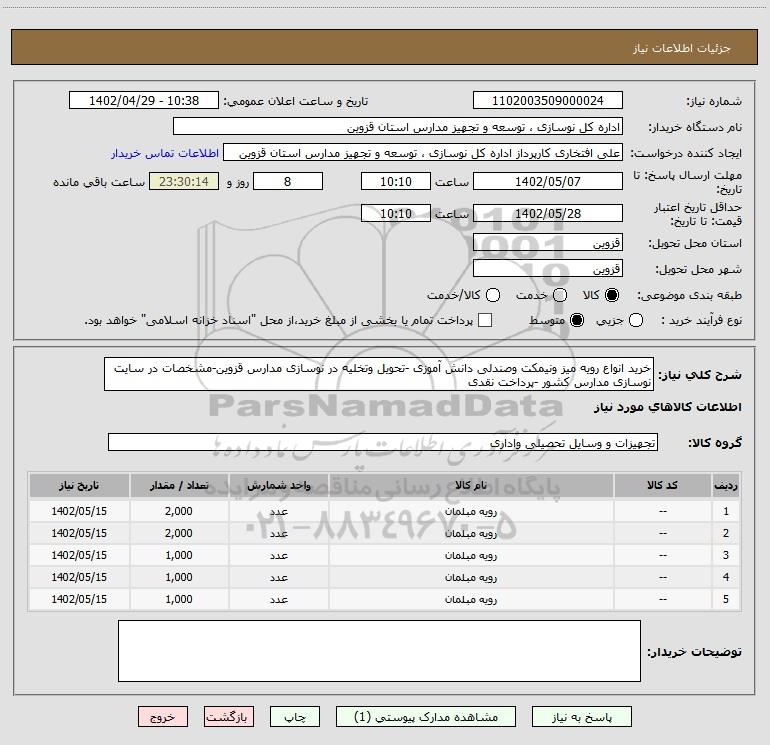Click row 3 unit عدد
Image resolution: width=770 pixels, height=745 pixels.
(278, 555)
